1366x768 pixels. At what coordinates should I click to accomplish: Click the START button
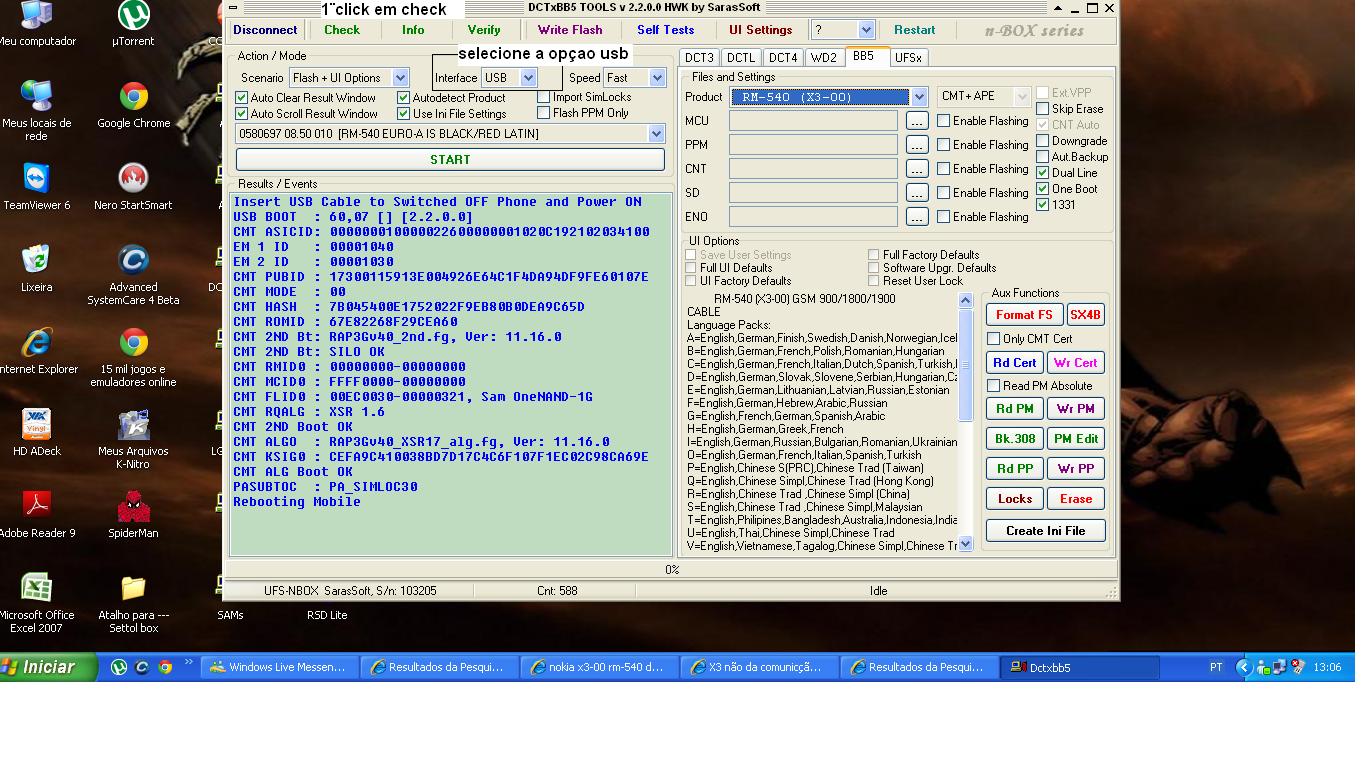tap(450, 159)
